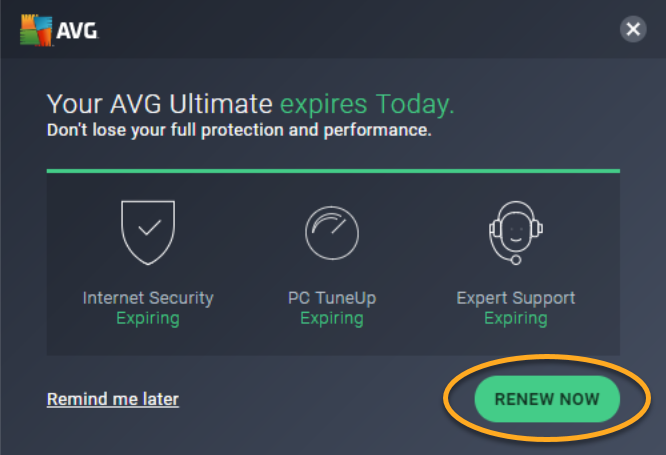Select the Internet Security label
This screenshot has width=666, height=455.
click(148, 298)
